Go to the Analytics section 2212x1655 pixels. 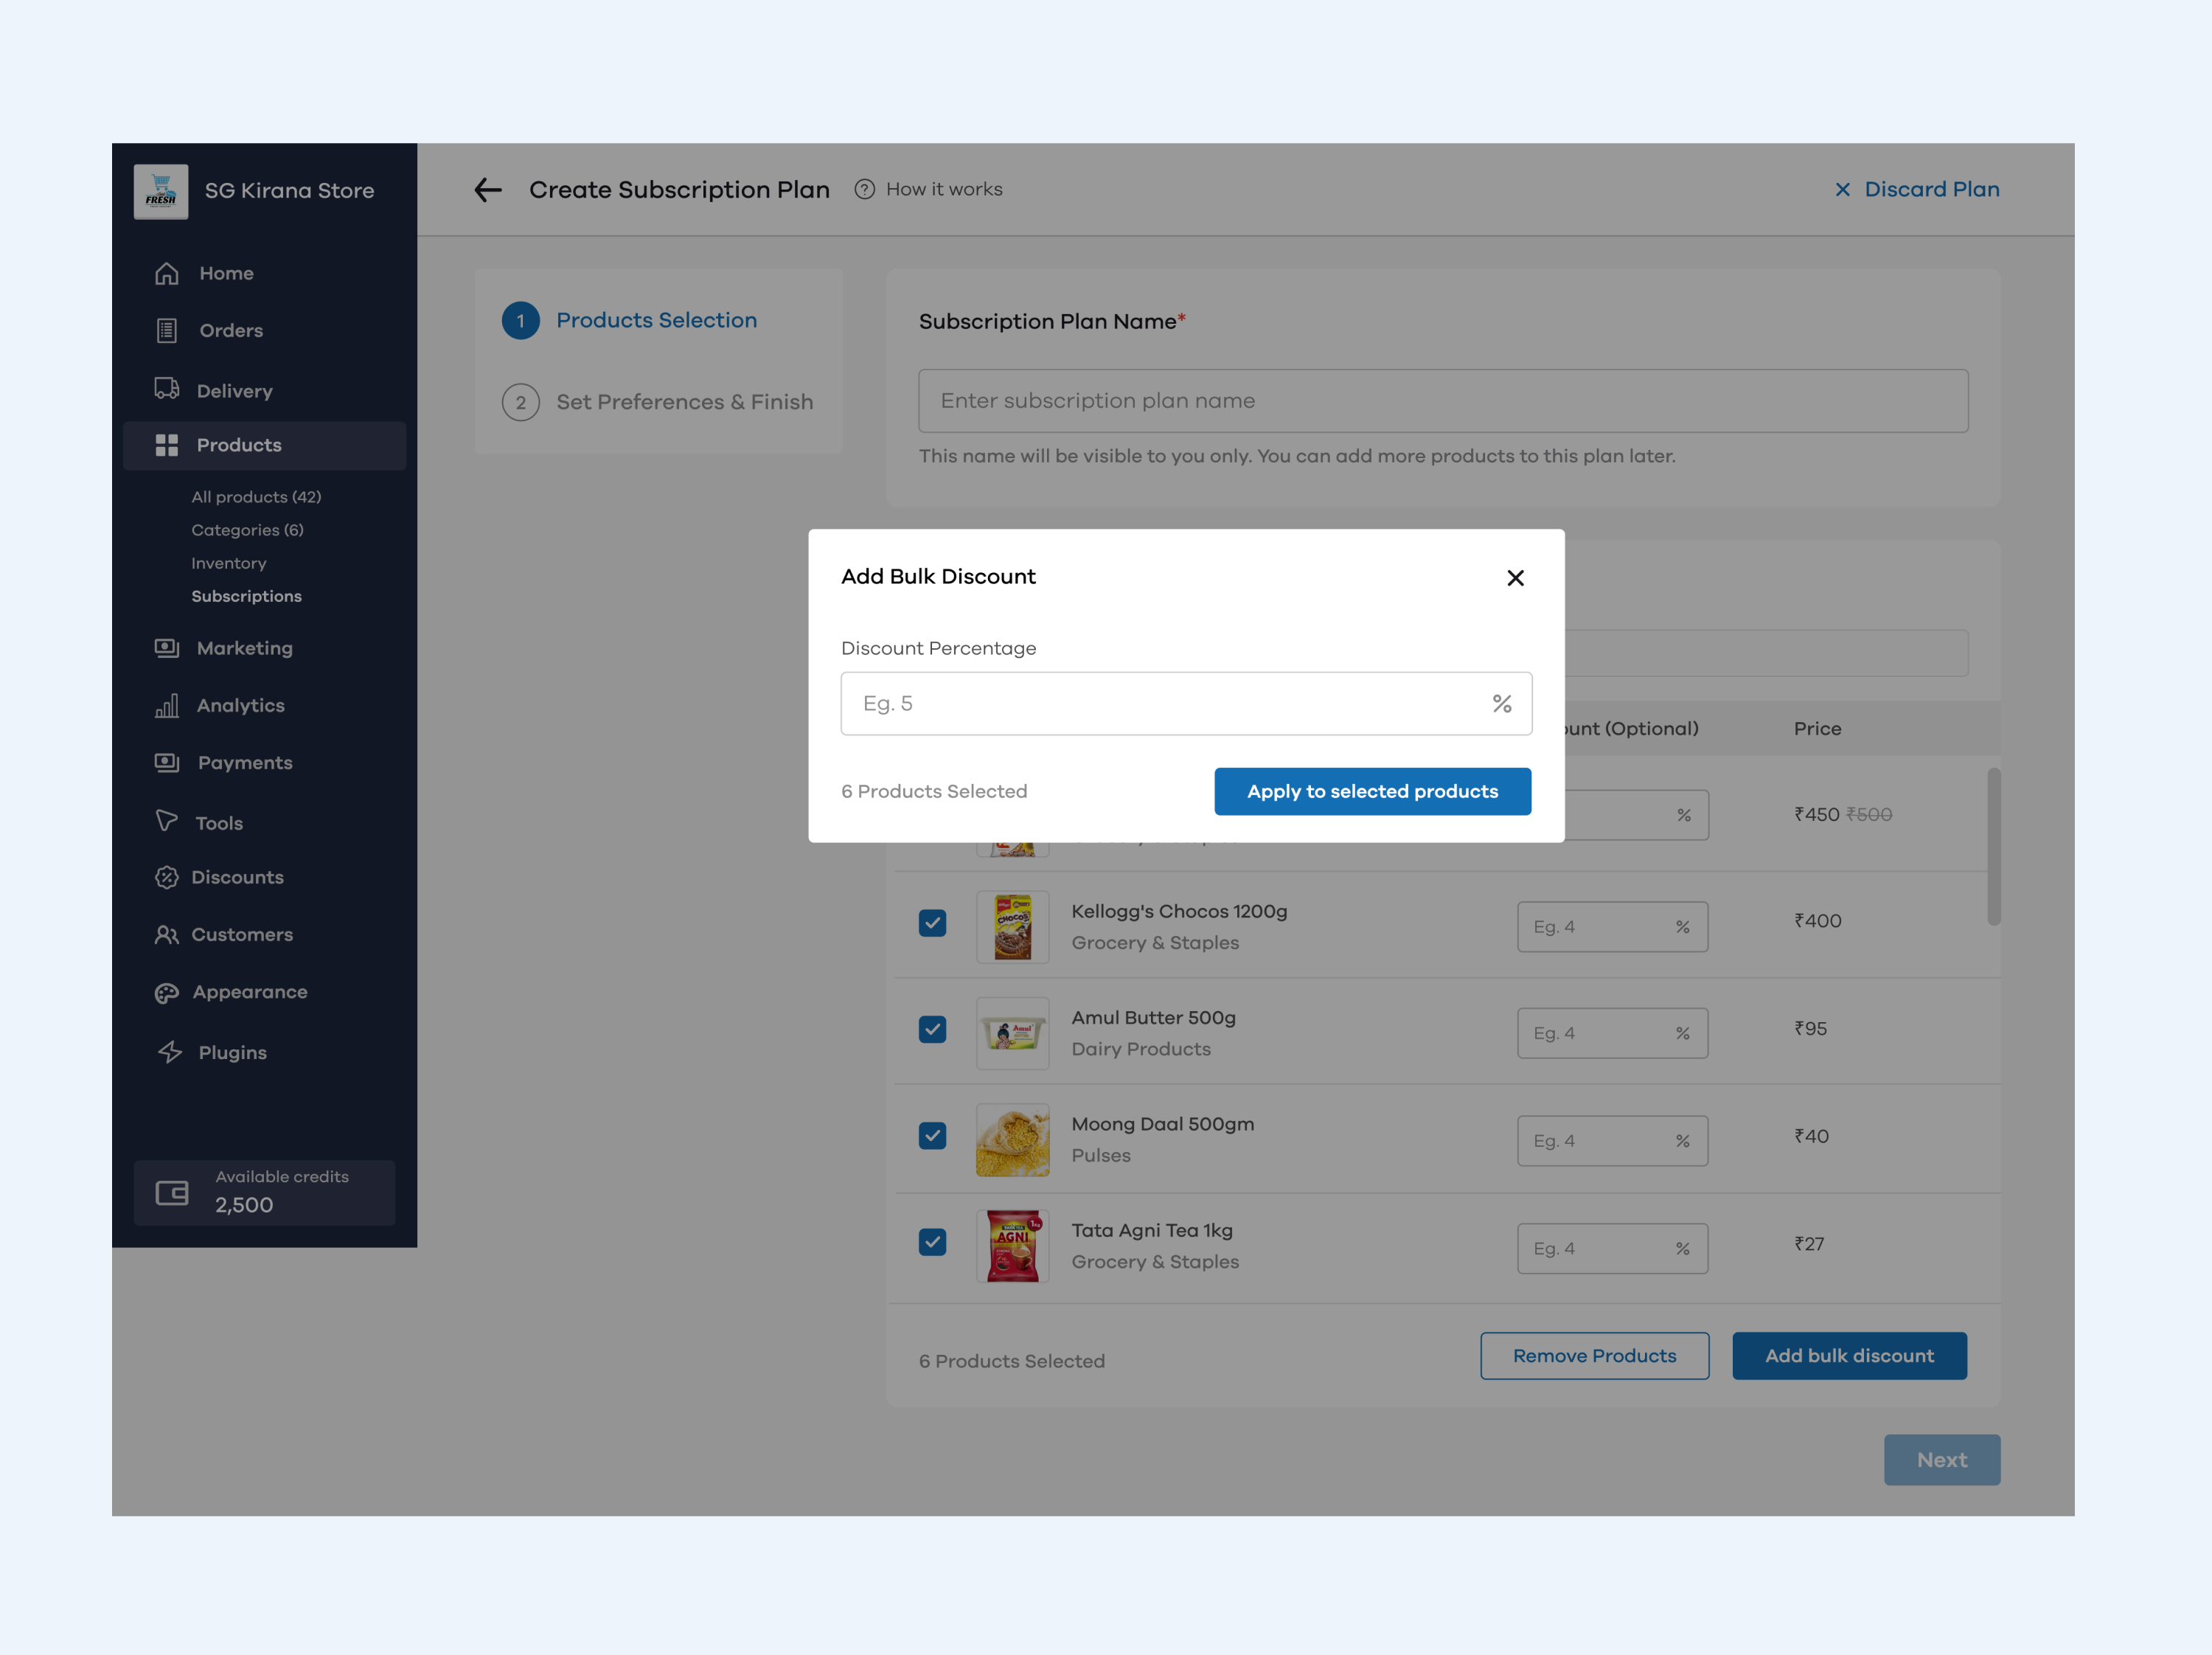(x=240, y=705)
